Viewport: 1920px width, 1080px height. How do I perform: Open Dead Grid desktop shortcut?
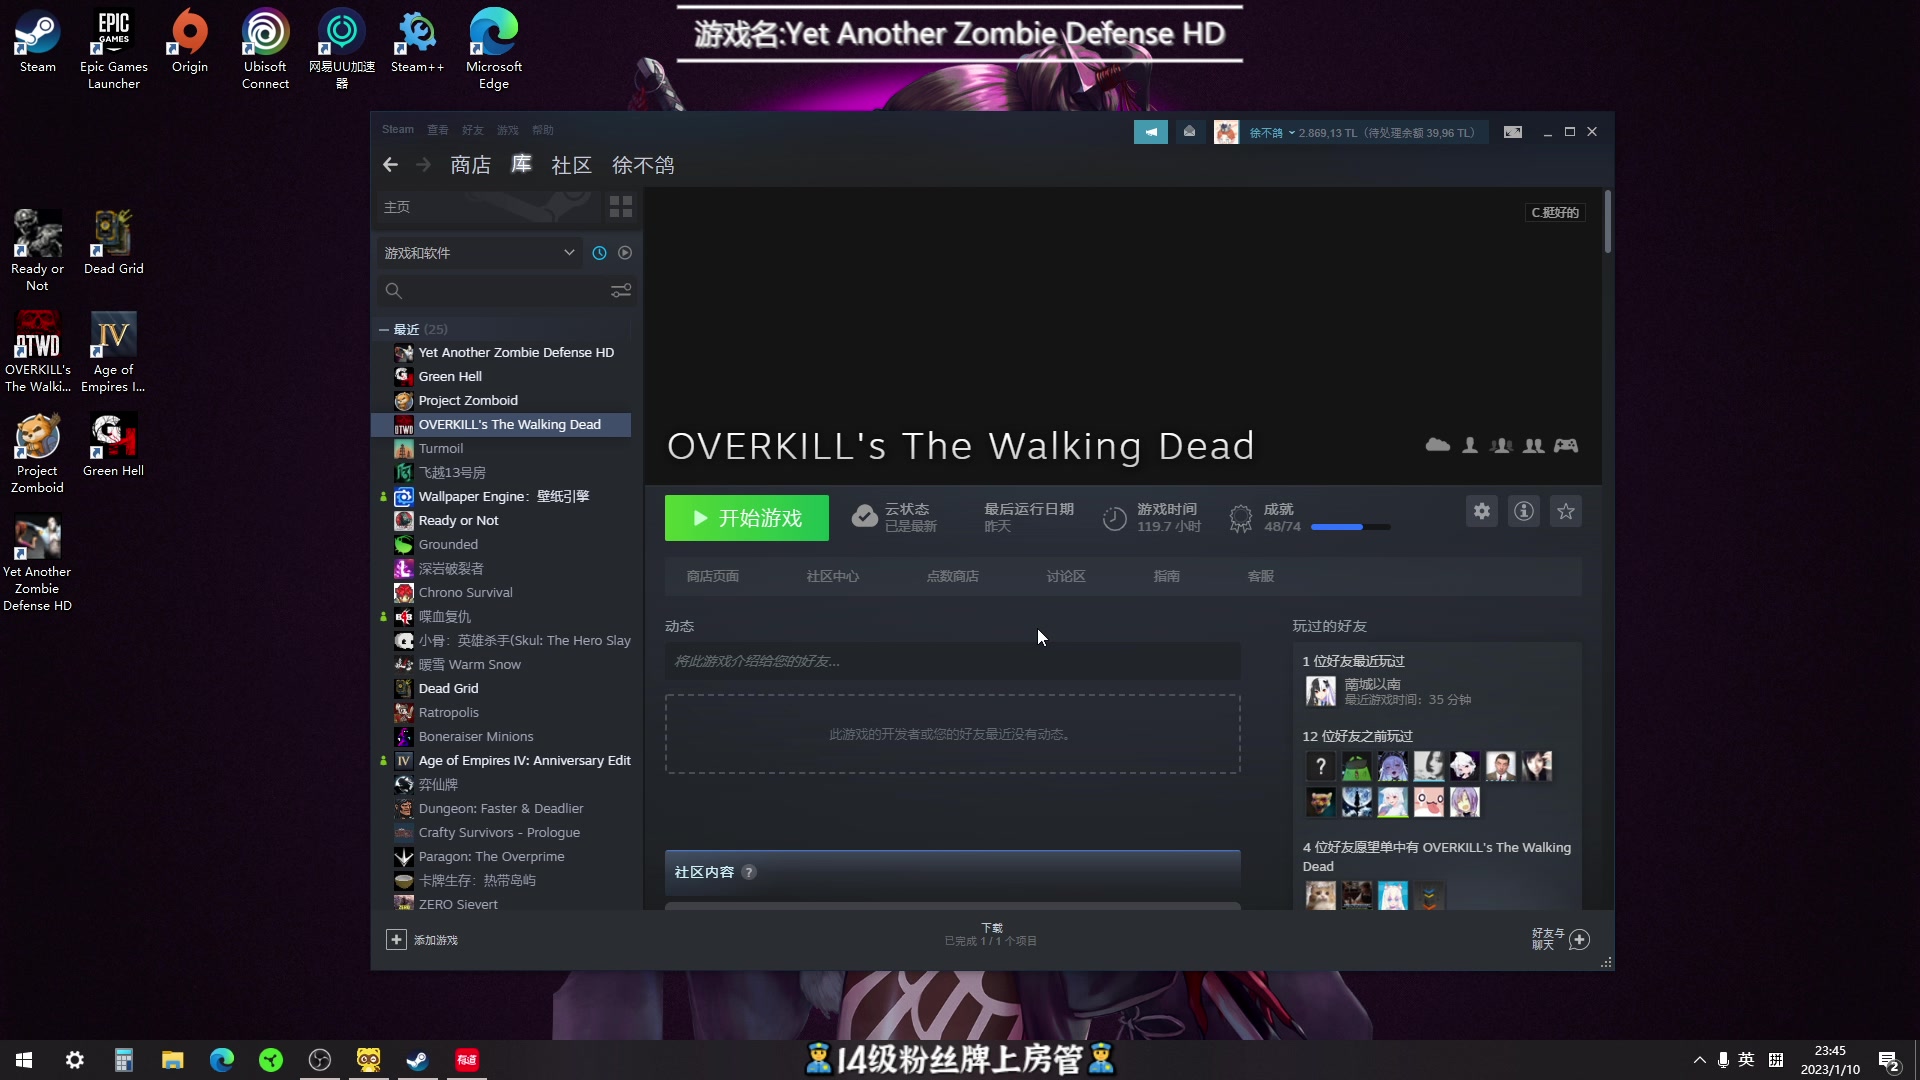pos(113,243)
